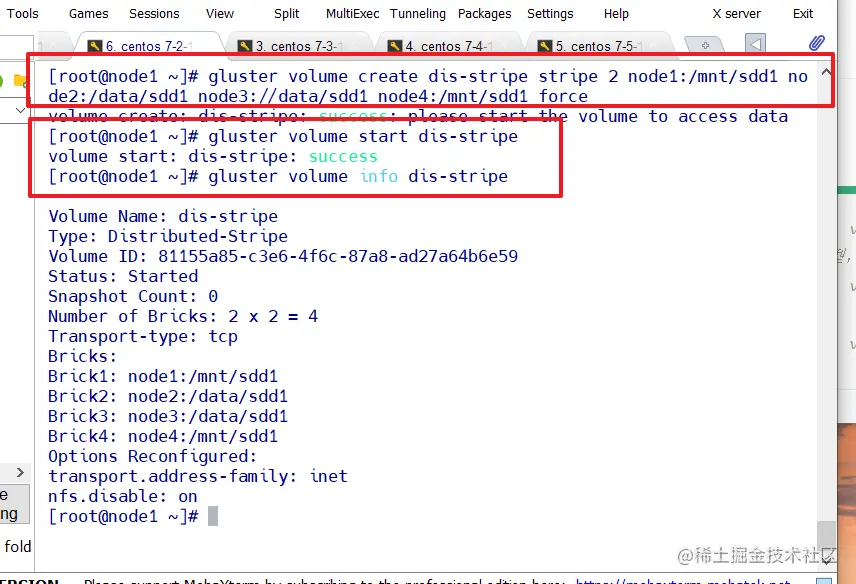
Task: Click the 'gluster volume info dis-stripe' command
Action: [x=358, y=176]
